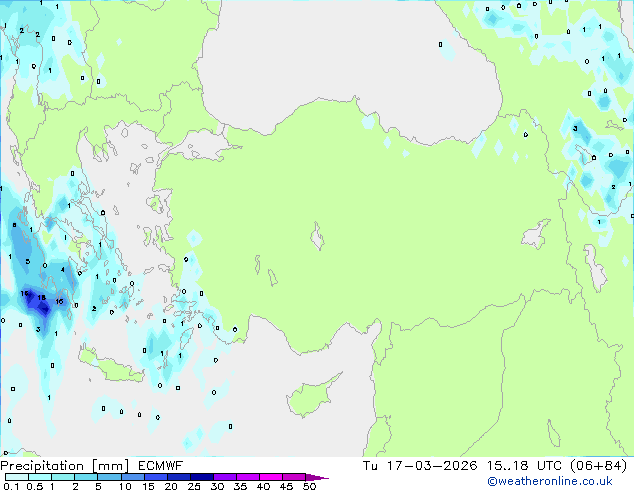
Task: Click the island of Crete on map
Action: pyautogui.click(x=111, y=366)
